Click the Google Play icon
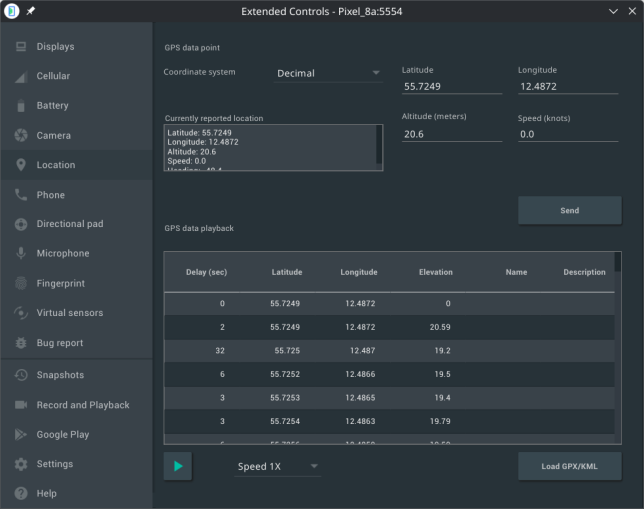The width and height of the screenshot is (644, 509). click(21, 434)
